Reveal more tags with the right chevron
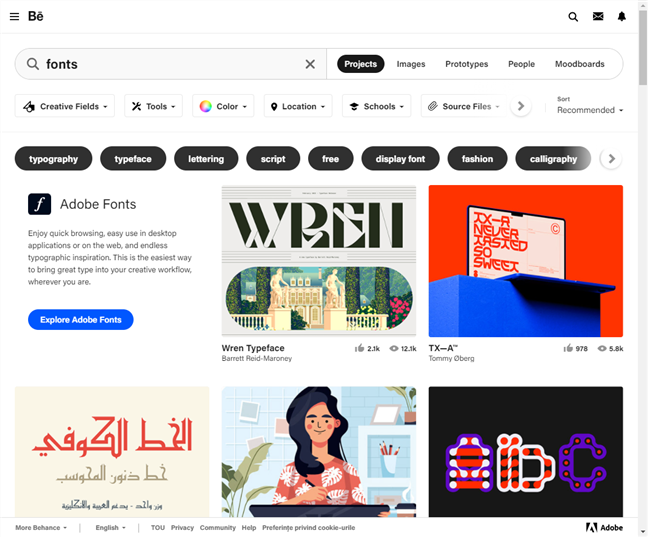Image resolution: width=648 pixels, height=537 pixels. (x=611, y=159)
